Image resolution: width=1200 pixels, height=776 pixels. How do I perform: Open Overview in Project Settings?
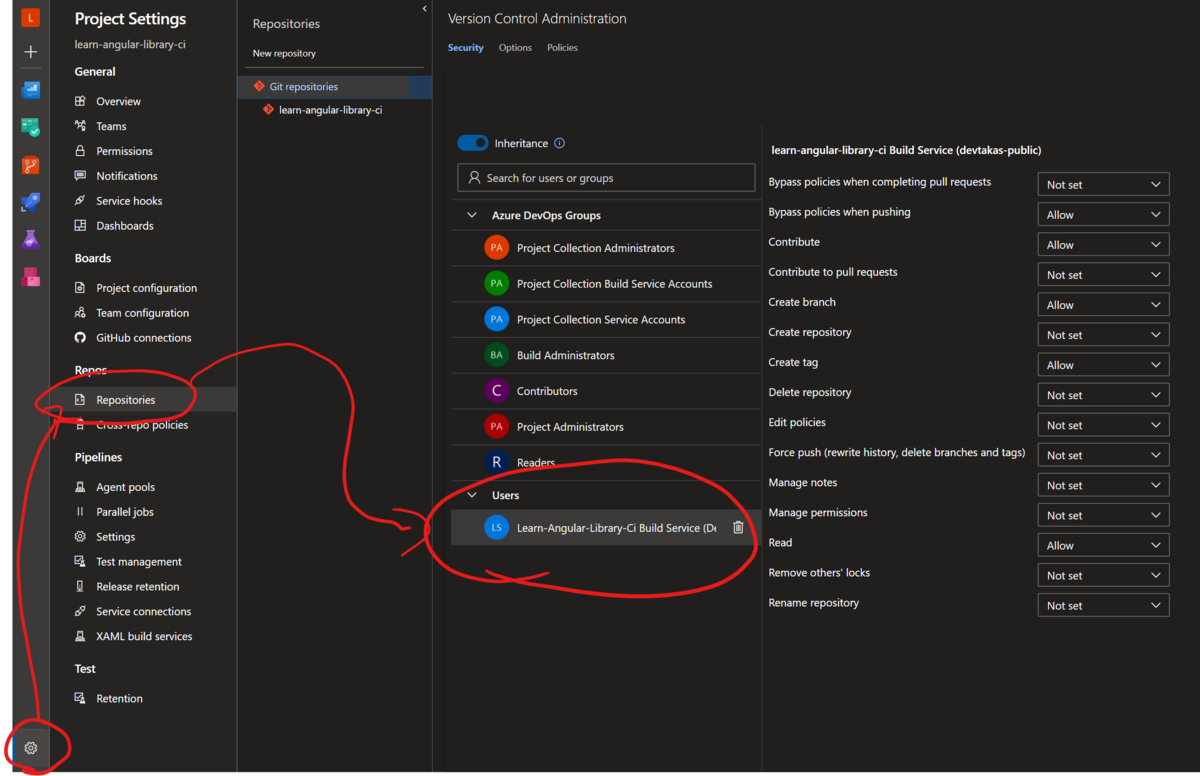[x=118, y=101]
